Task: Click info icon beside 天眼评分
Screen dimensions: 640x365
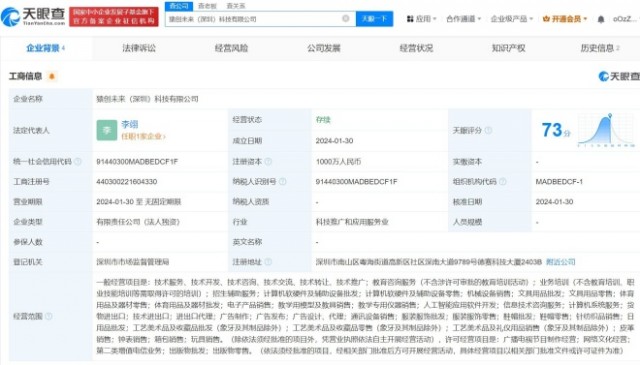Action: click(x=488, y=130)
